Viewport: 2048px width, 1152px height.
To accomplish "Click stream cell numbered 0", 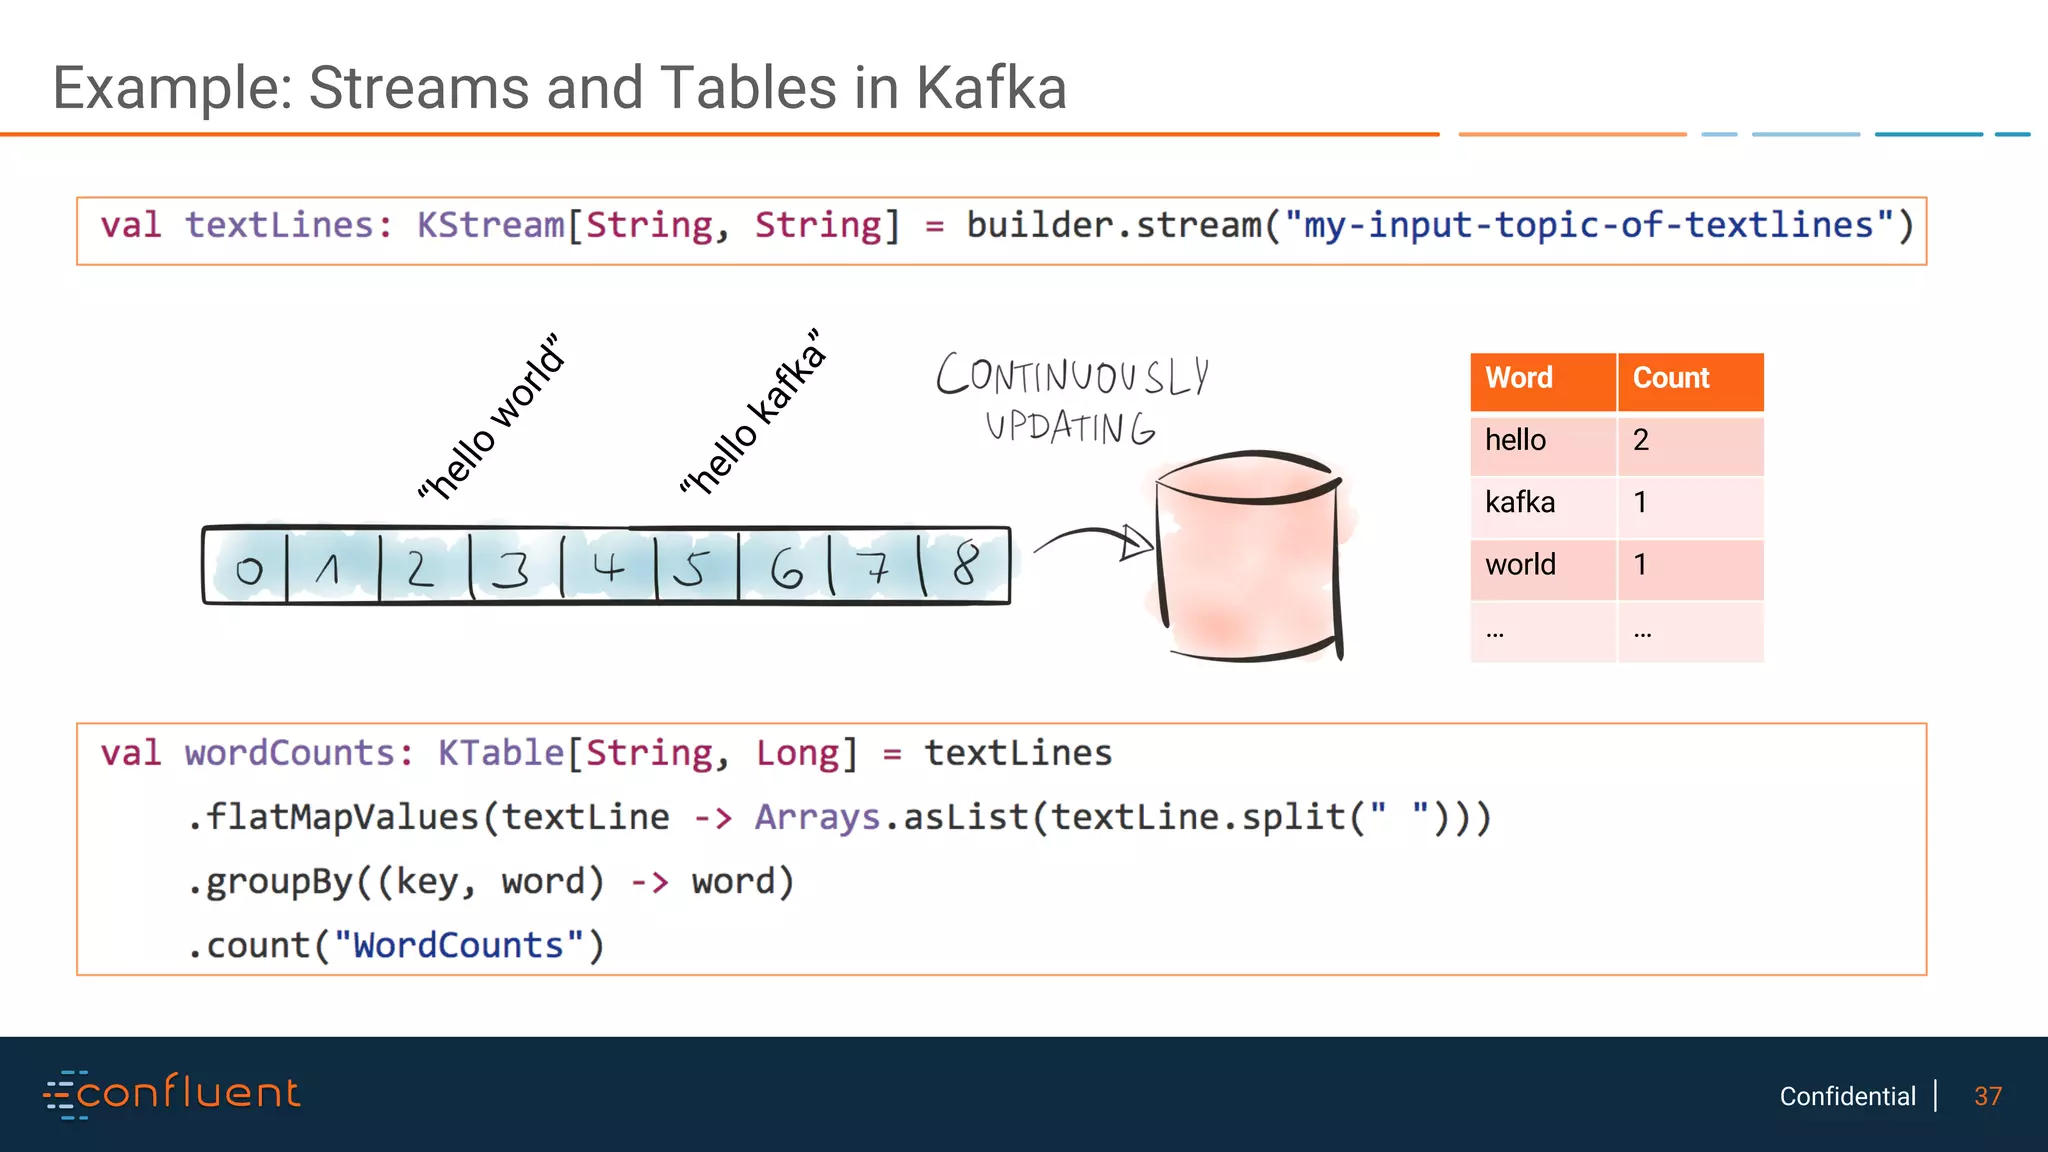I will point(247,569).
